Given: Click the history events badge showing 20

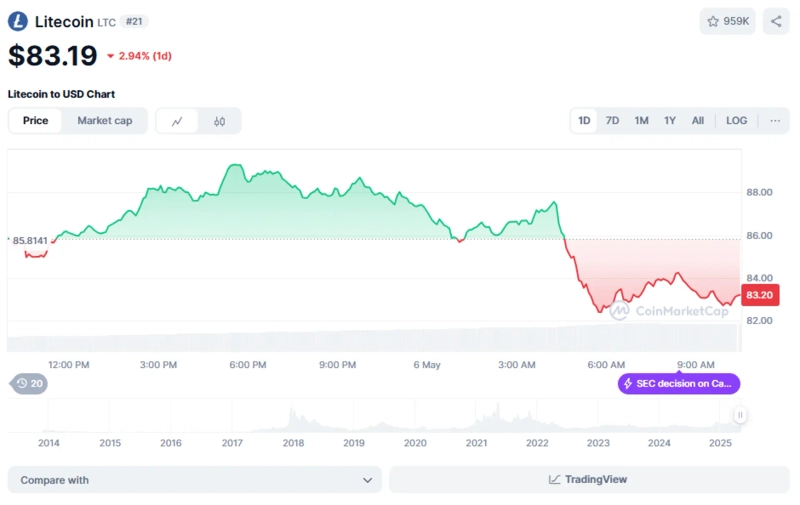Looking at the screenshot, I should point(29,383).
